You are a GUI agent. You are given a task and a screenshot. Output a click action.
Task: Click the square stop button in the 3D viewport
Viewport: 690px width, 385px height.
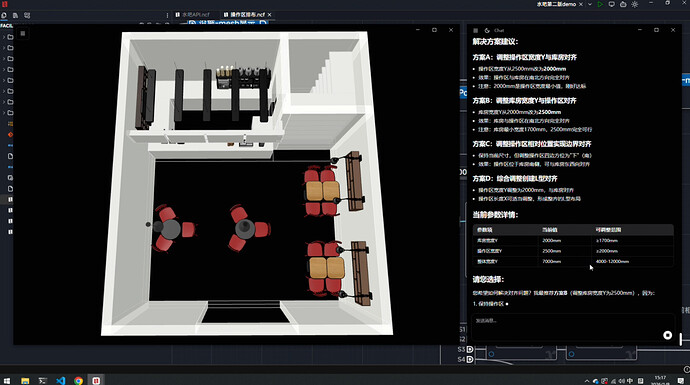point(23,33)
